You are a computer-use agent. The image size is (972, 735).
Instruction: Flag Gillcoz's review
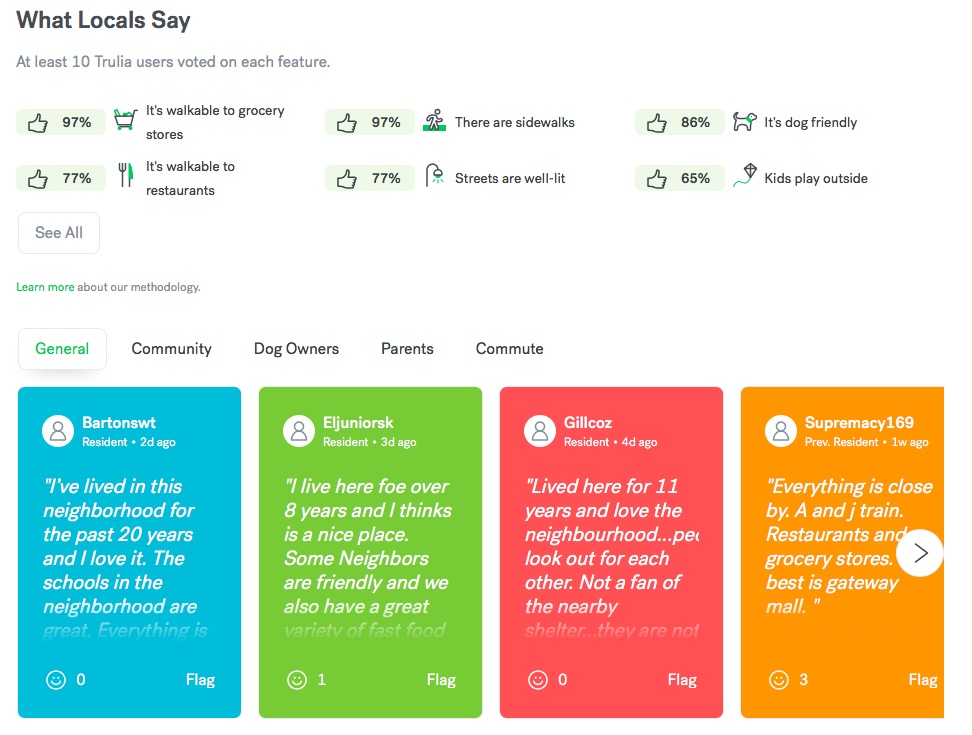[x=682, y=679]
